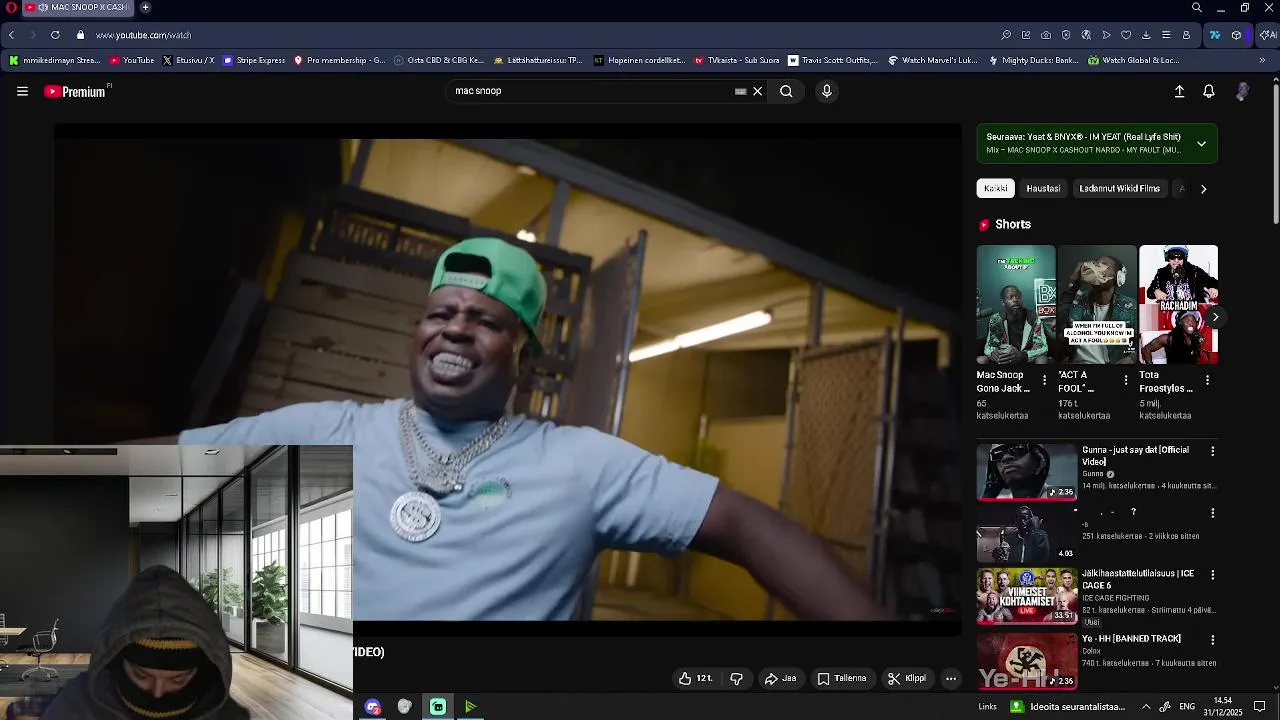Open YouTube notifications bell
This screenshot has height=720, width=1280.
[1209, 91]
